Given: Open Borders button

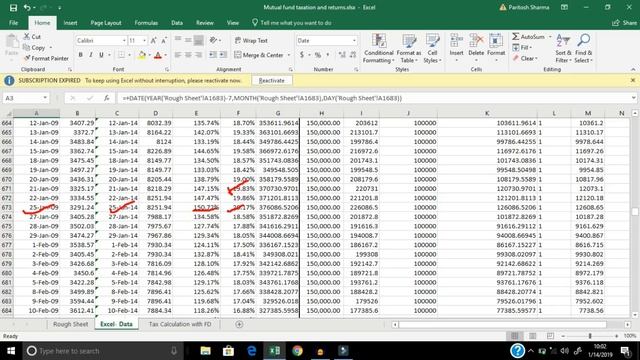Looking at the screenshot, I should 121,55.
